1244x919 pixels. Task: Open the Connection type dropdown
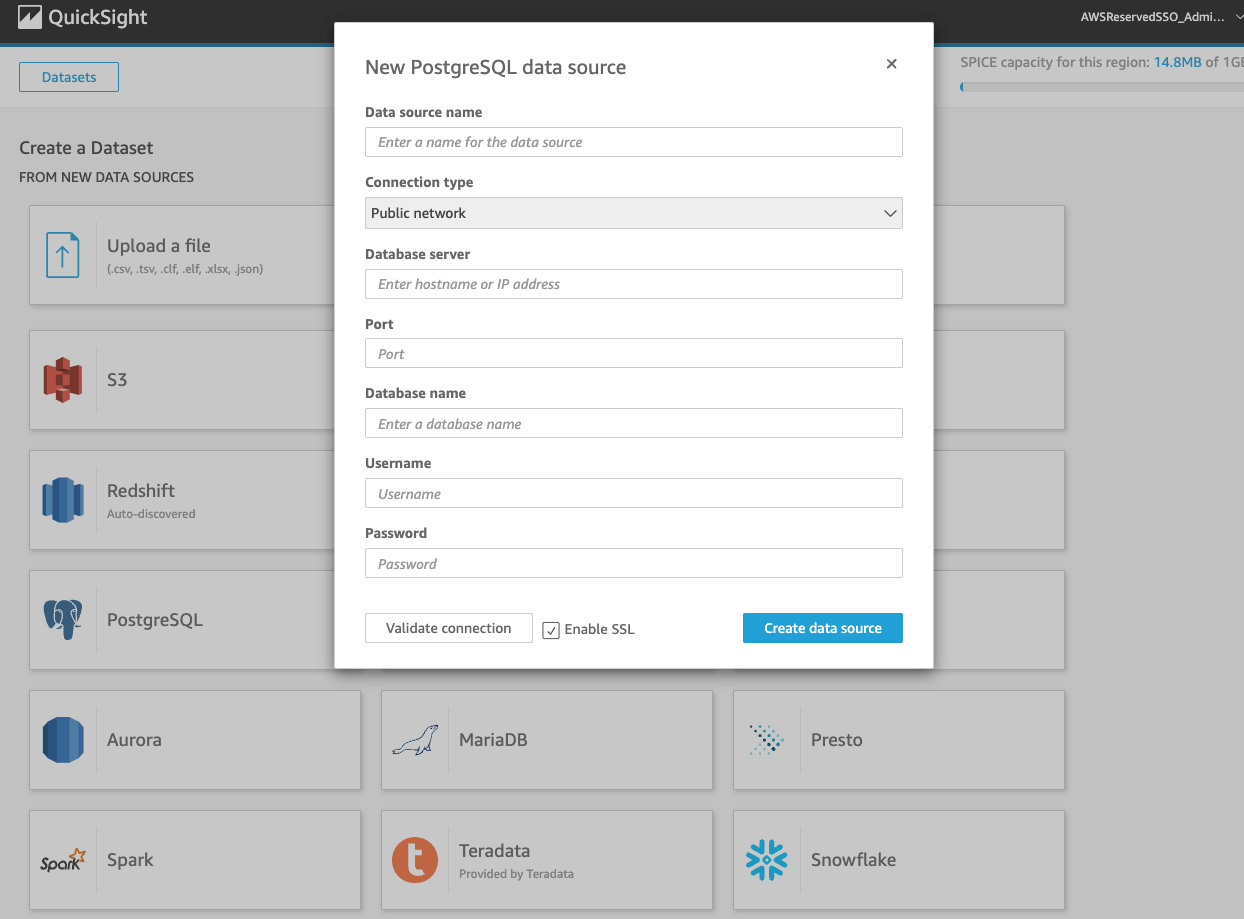(633, 213)
